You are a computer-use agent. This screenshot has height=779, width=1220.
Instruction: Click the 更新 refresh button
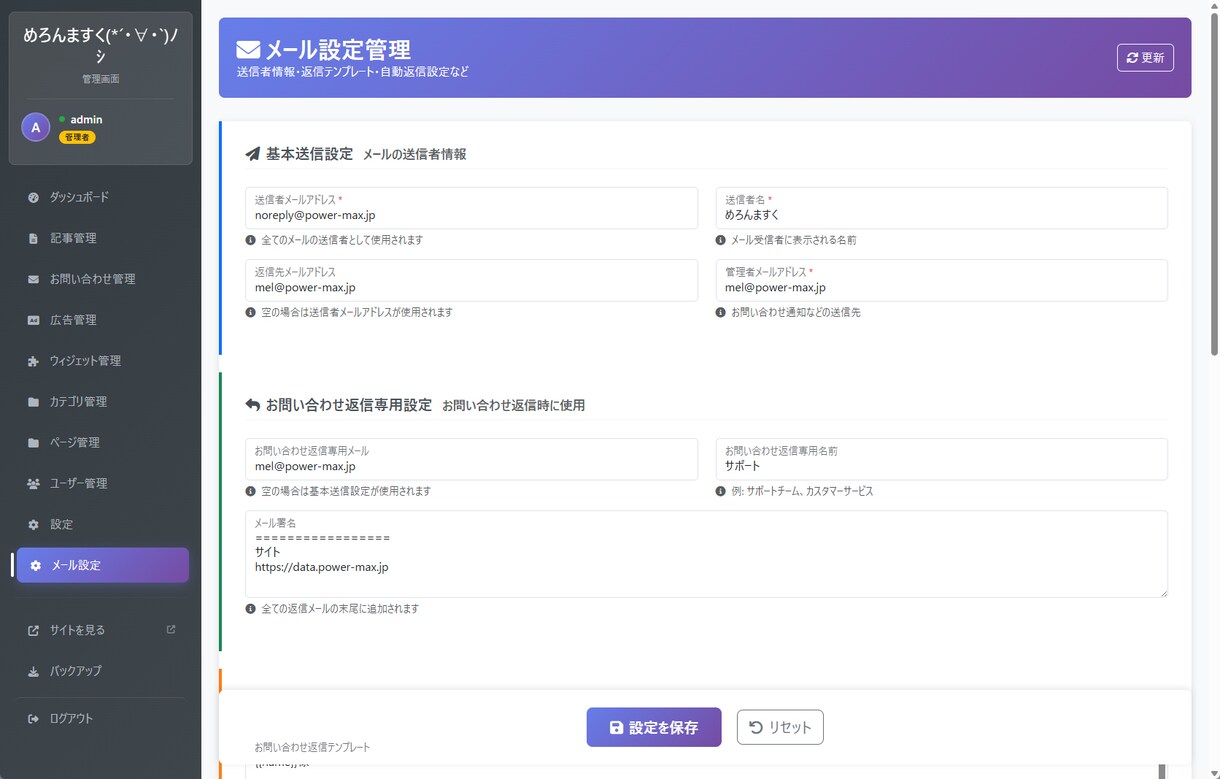(1145, 58)
